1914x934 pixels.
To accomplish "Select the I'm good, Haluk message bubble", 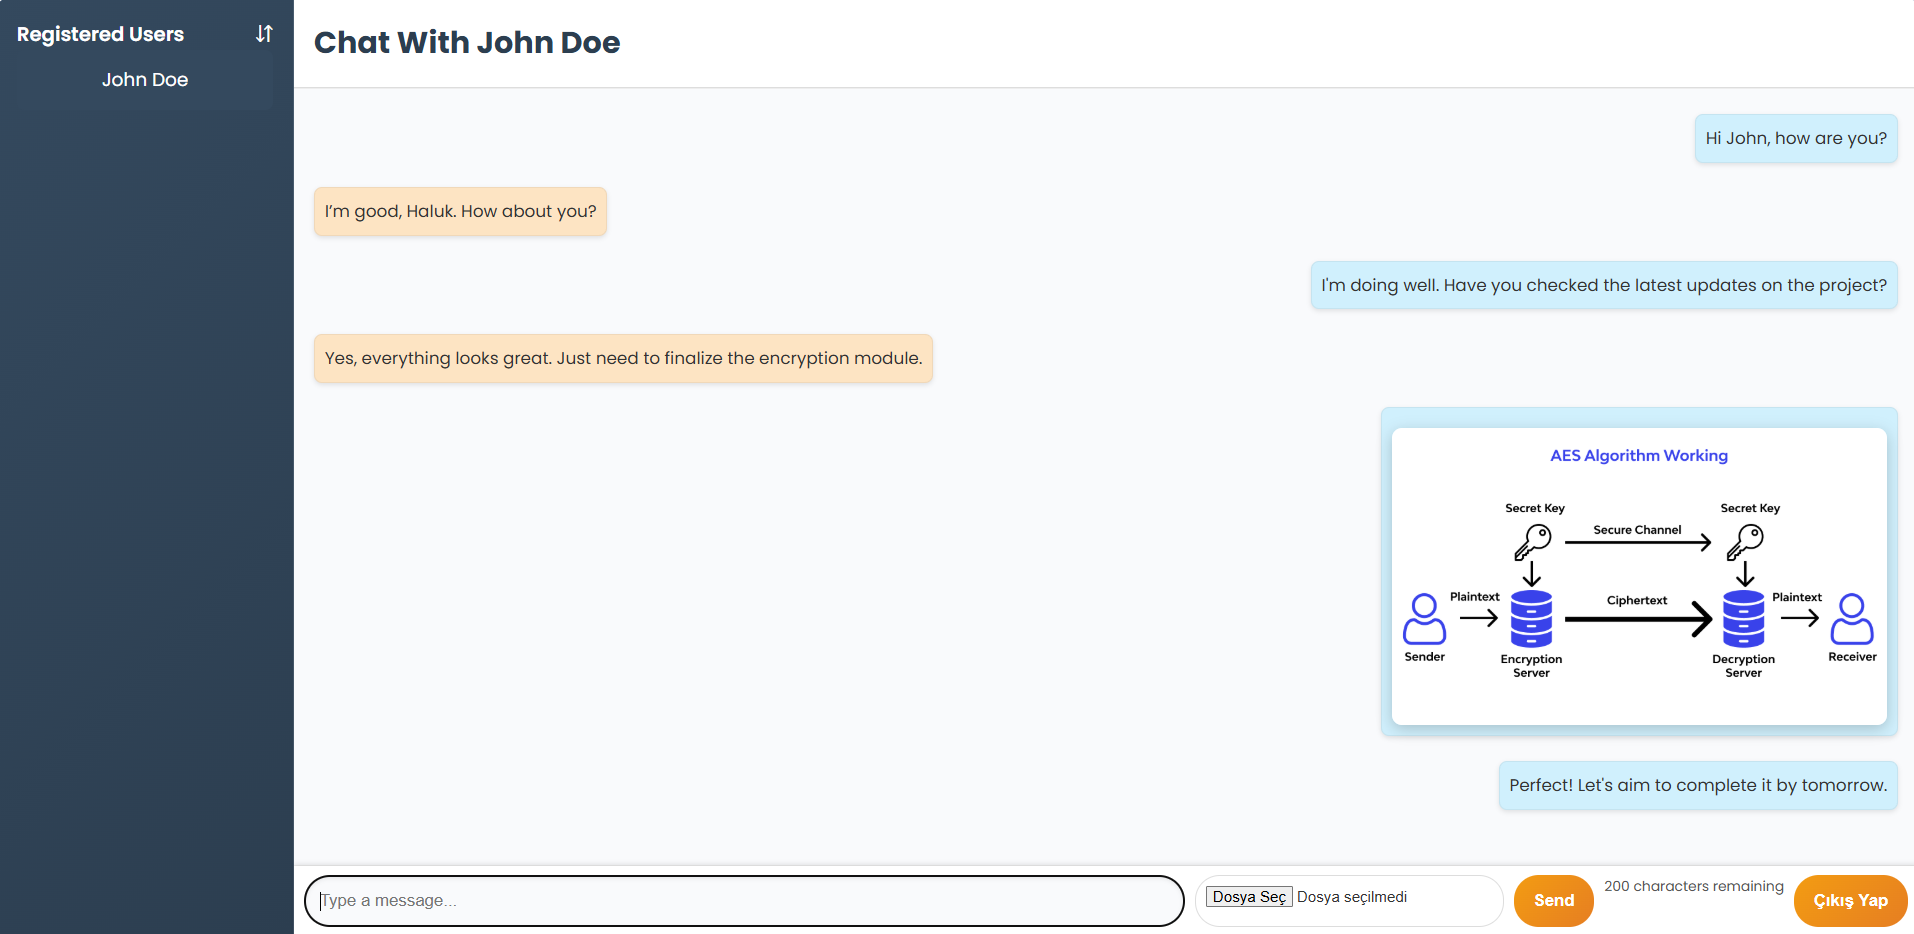I will tap(459, 211).
